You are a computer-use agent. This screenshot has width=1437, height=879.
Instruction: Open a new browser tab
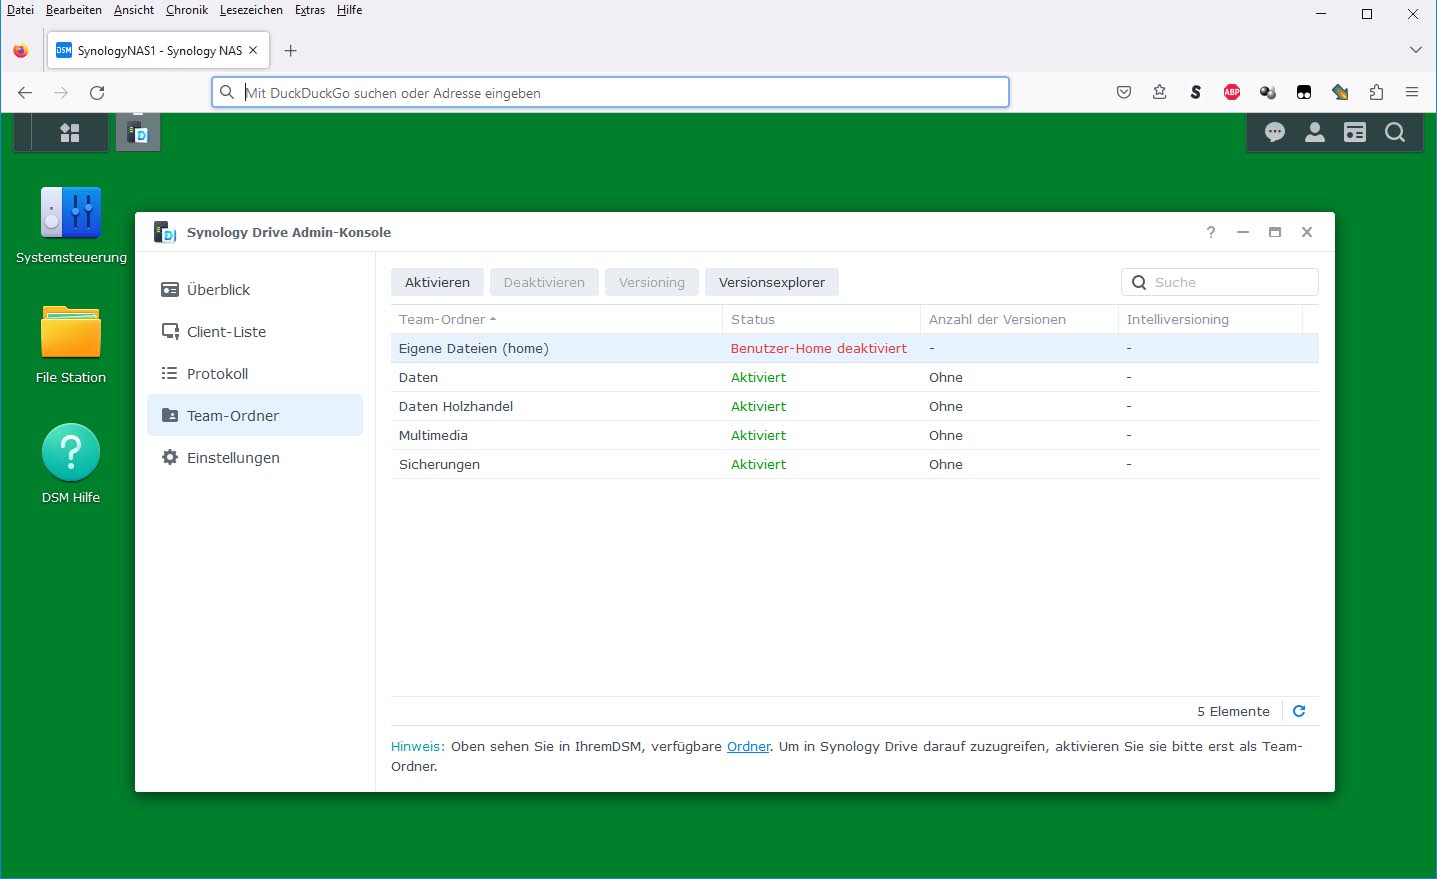[290, 51]
